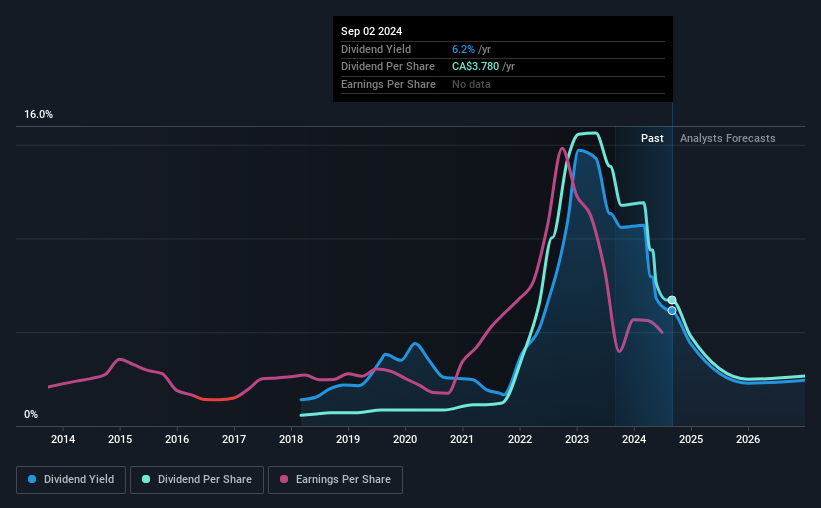
Task: Click the 0% y-axis label
Action: click(x=31, y=415)
